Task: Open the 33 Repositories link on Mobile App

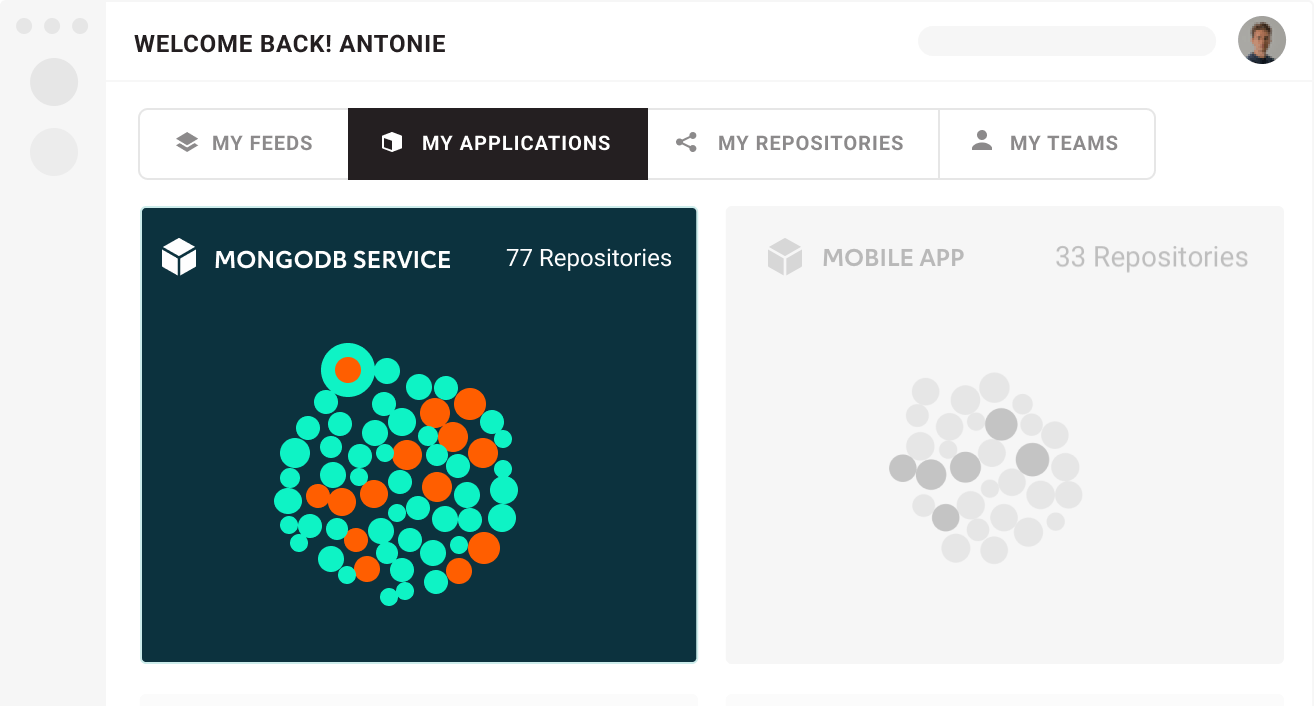Action: [1151, 257]
